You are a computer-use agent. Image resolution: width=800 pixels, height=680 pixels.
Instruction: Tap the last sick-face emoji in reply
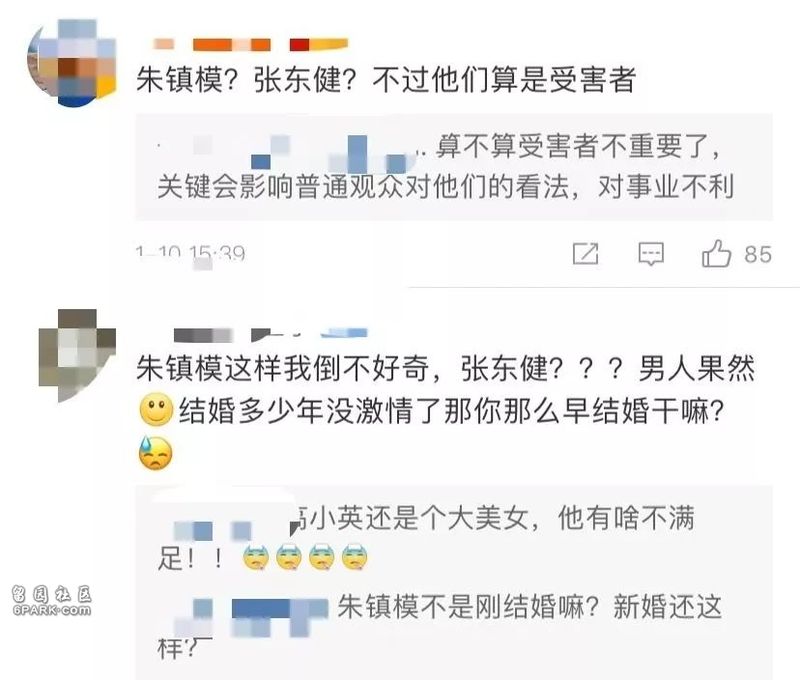point(355,558)
